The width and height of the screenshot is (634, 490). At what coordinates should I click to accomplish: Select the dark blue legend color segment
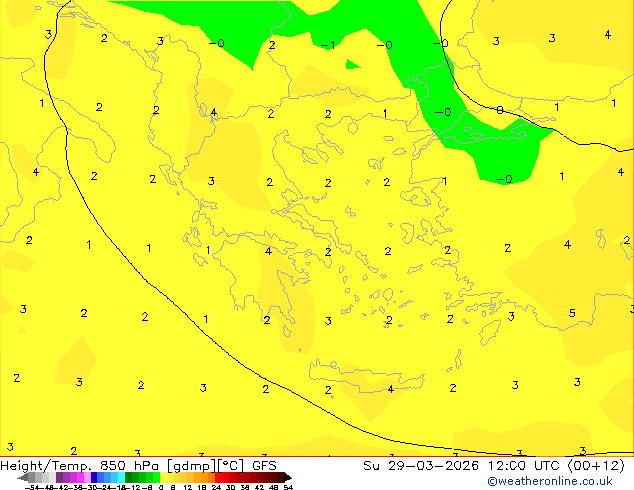point(94,477)
